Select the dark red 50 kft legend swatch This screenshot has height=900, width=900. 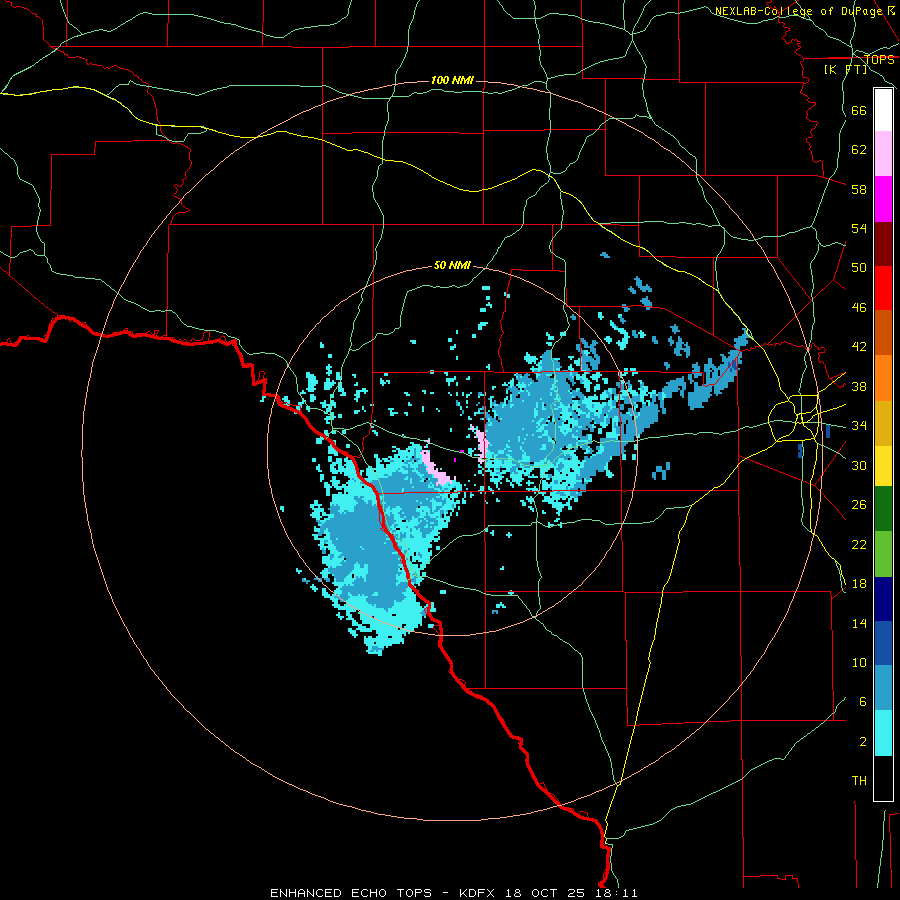pyautogui.click(x=883, y=244)
